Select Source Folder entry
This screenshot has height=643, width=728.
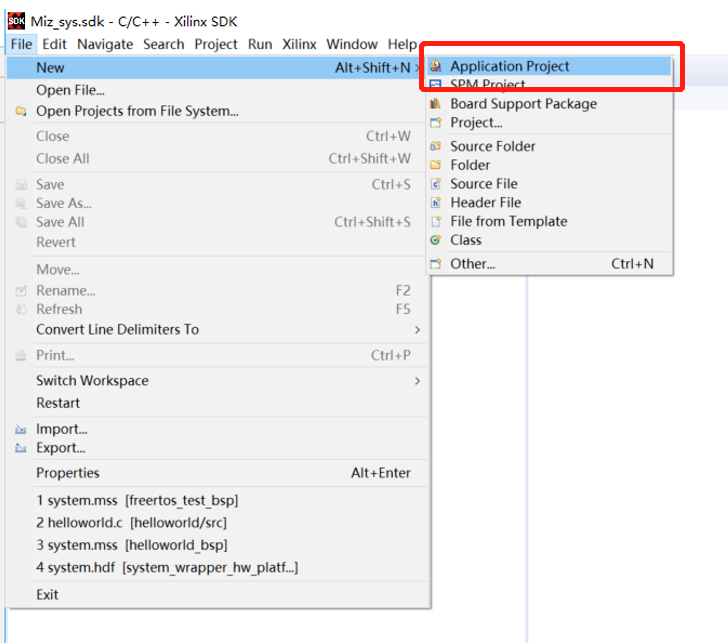[549, 146]
